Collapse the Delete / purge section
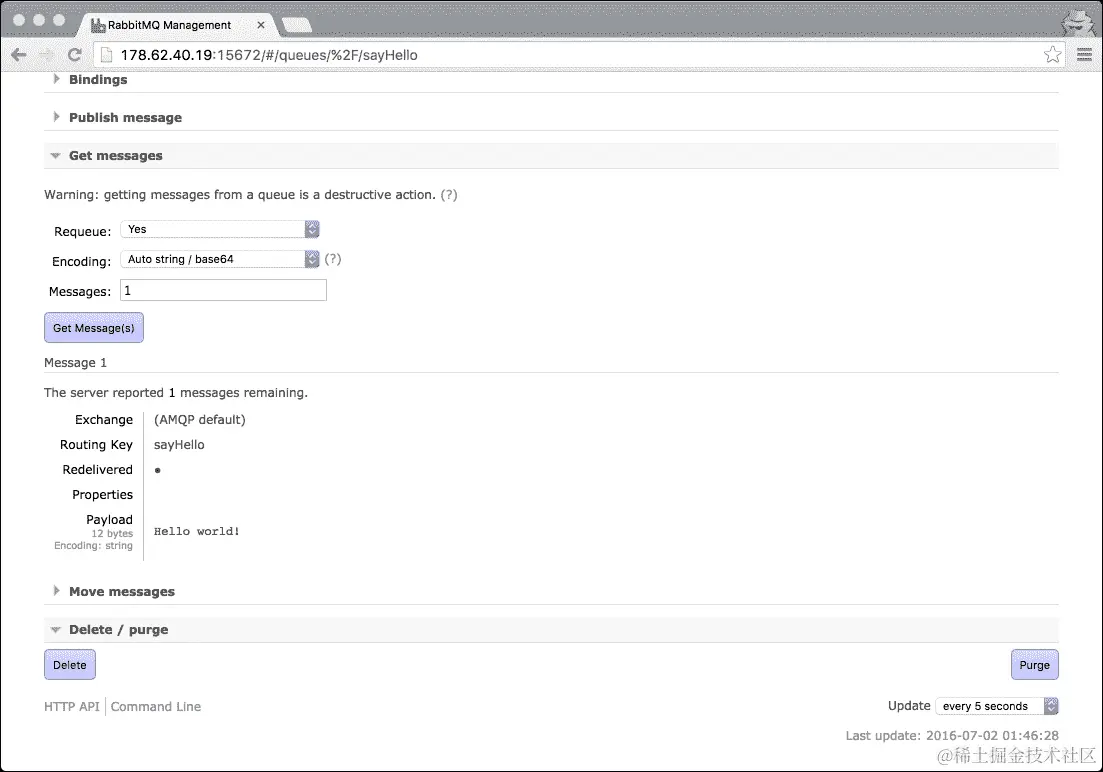The image size is (1103, 772). 117,629
